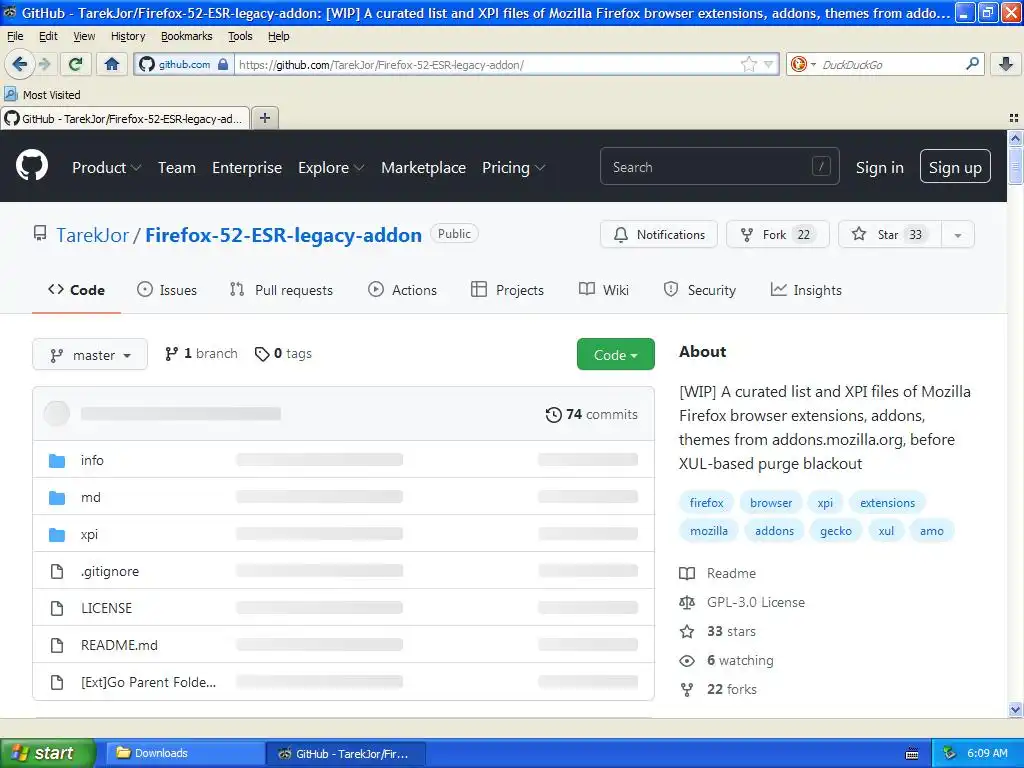Click the browser Forward arrow button
Image resolution: width=1024 pixels, height=768 pixels.
[x=45, y=64]
